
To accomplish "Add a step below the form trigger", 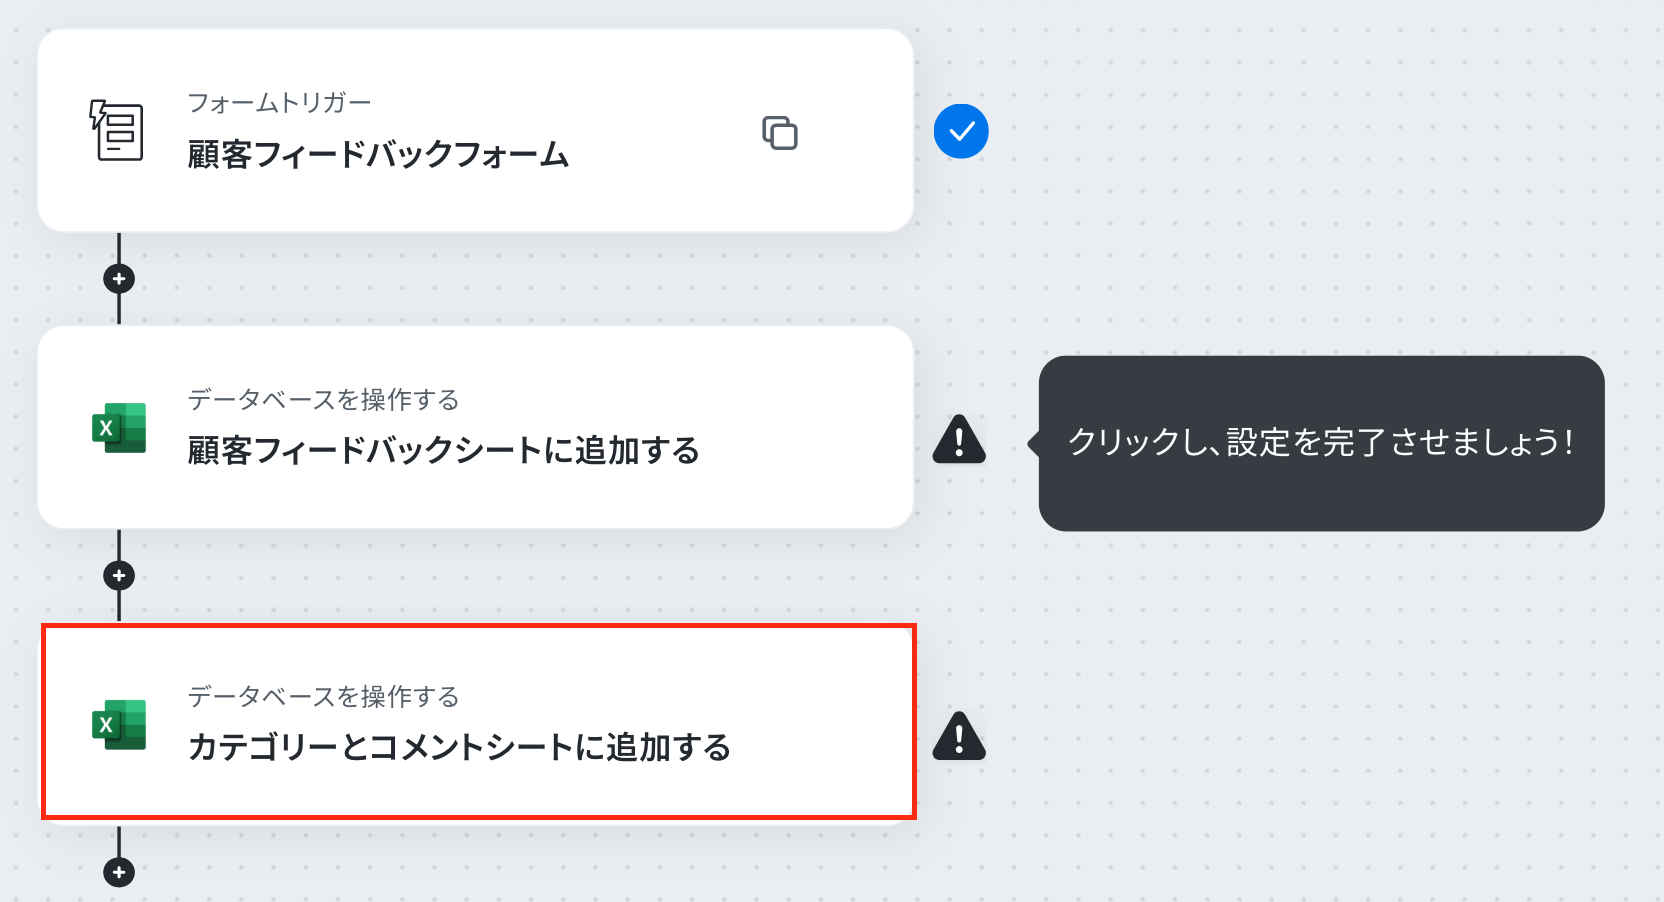I will pyautogui.click(x=119, y=279).
